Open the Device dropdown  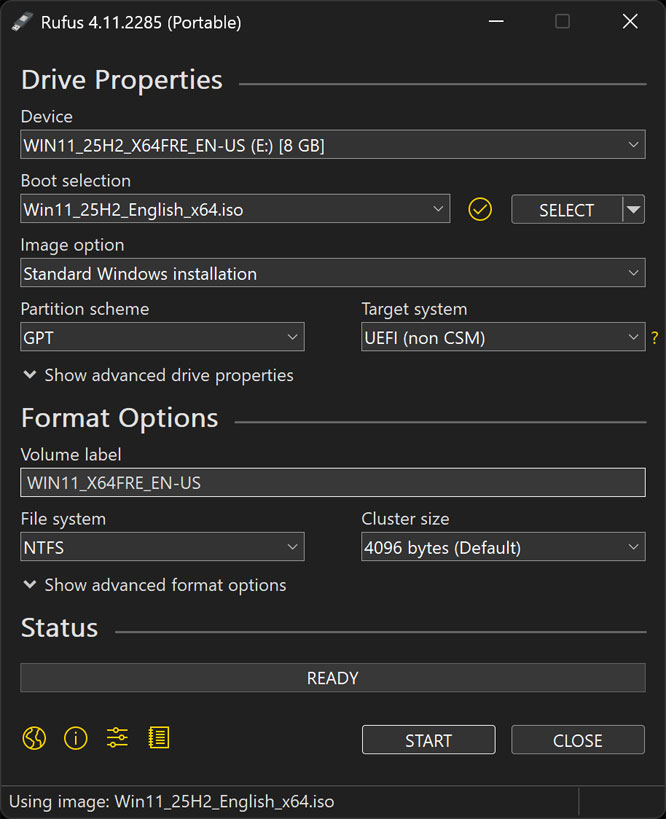332,145
